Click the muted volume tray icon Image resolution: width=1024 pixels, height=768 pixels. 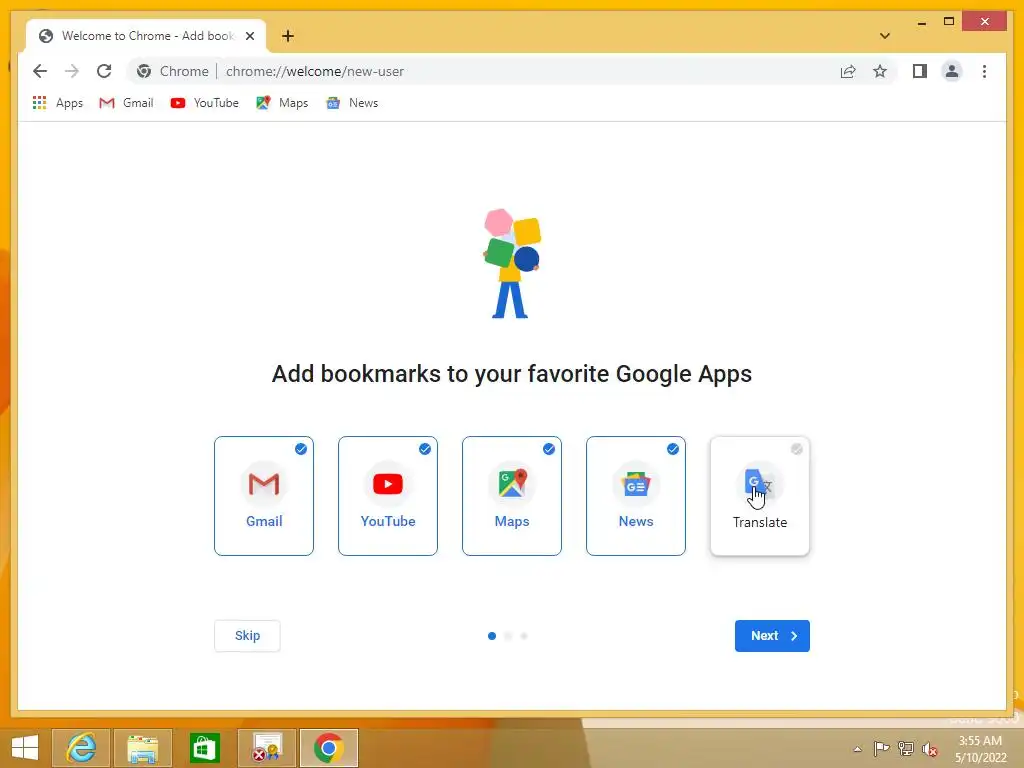930,749
